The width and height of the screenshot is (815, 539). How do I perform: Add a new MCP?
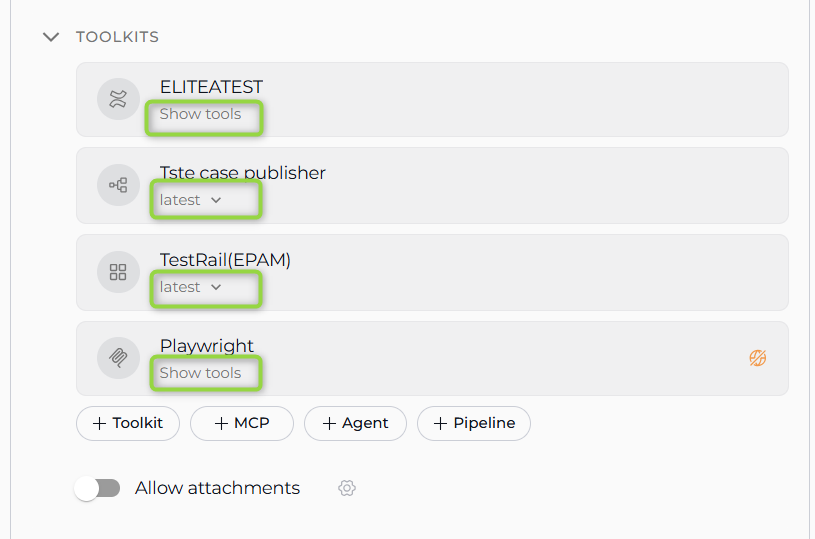[242, 423]
